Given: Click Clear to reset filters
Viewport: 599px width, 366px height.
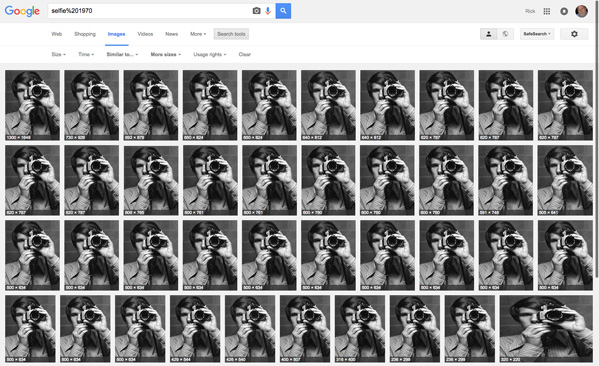Looking at the screenshot, I should pos(244,54).
